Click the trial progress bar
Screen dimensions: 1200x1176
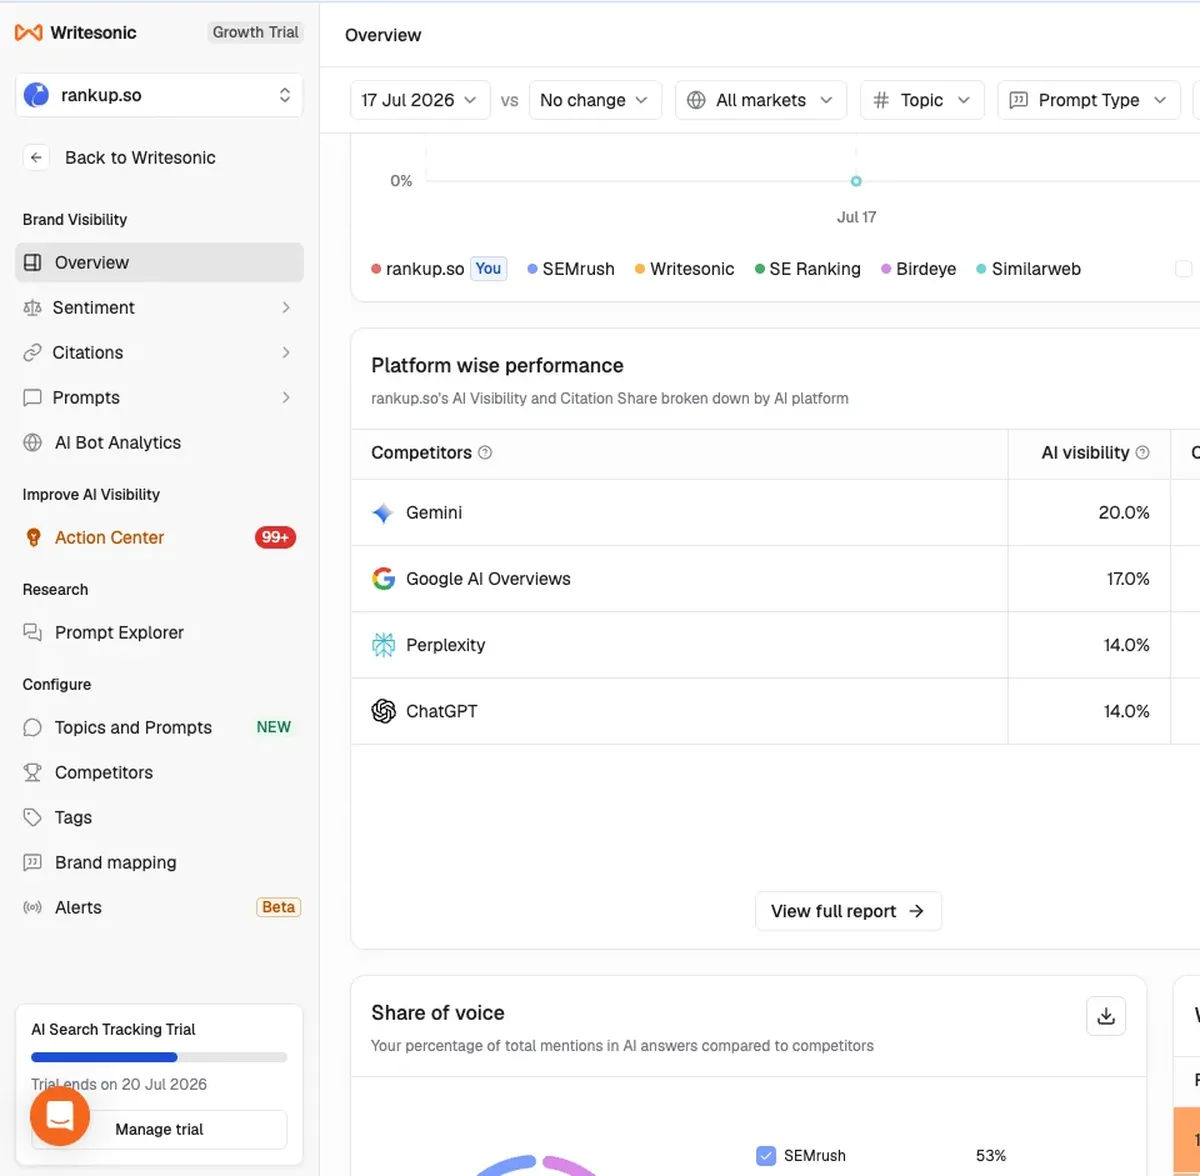159,1057
